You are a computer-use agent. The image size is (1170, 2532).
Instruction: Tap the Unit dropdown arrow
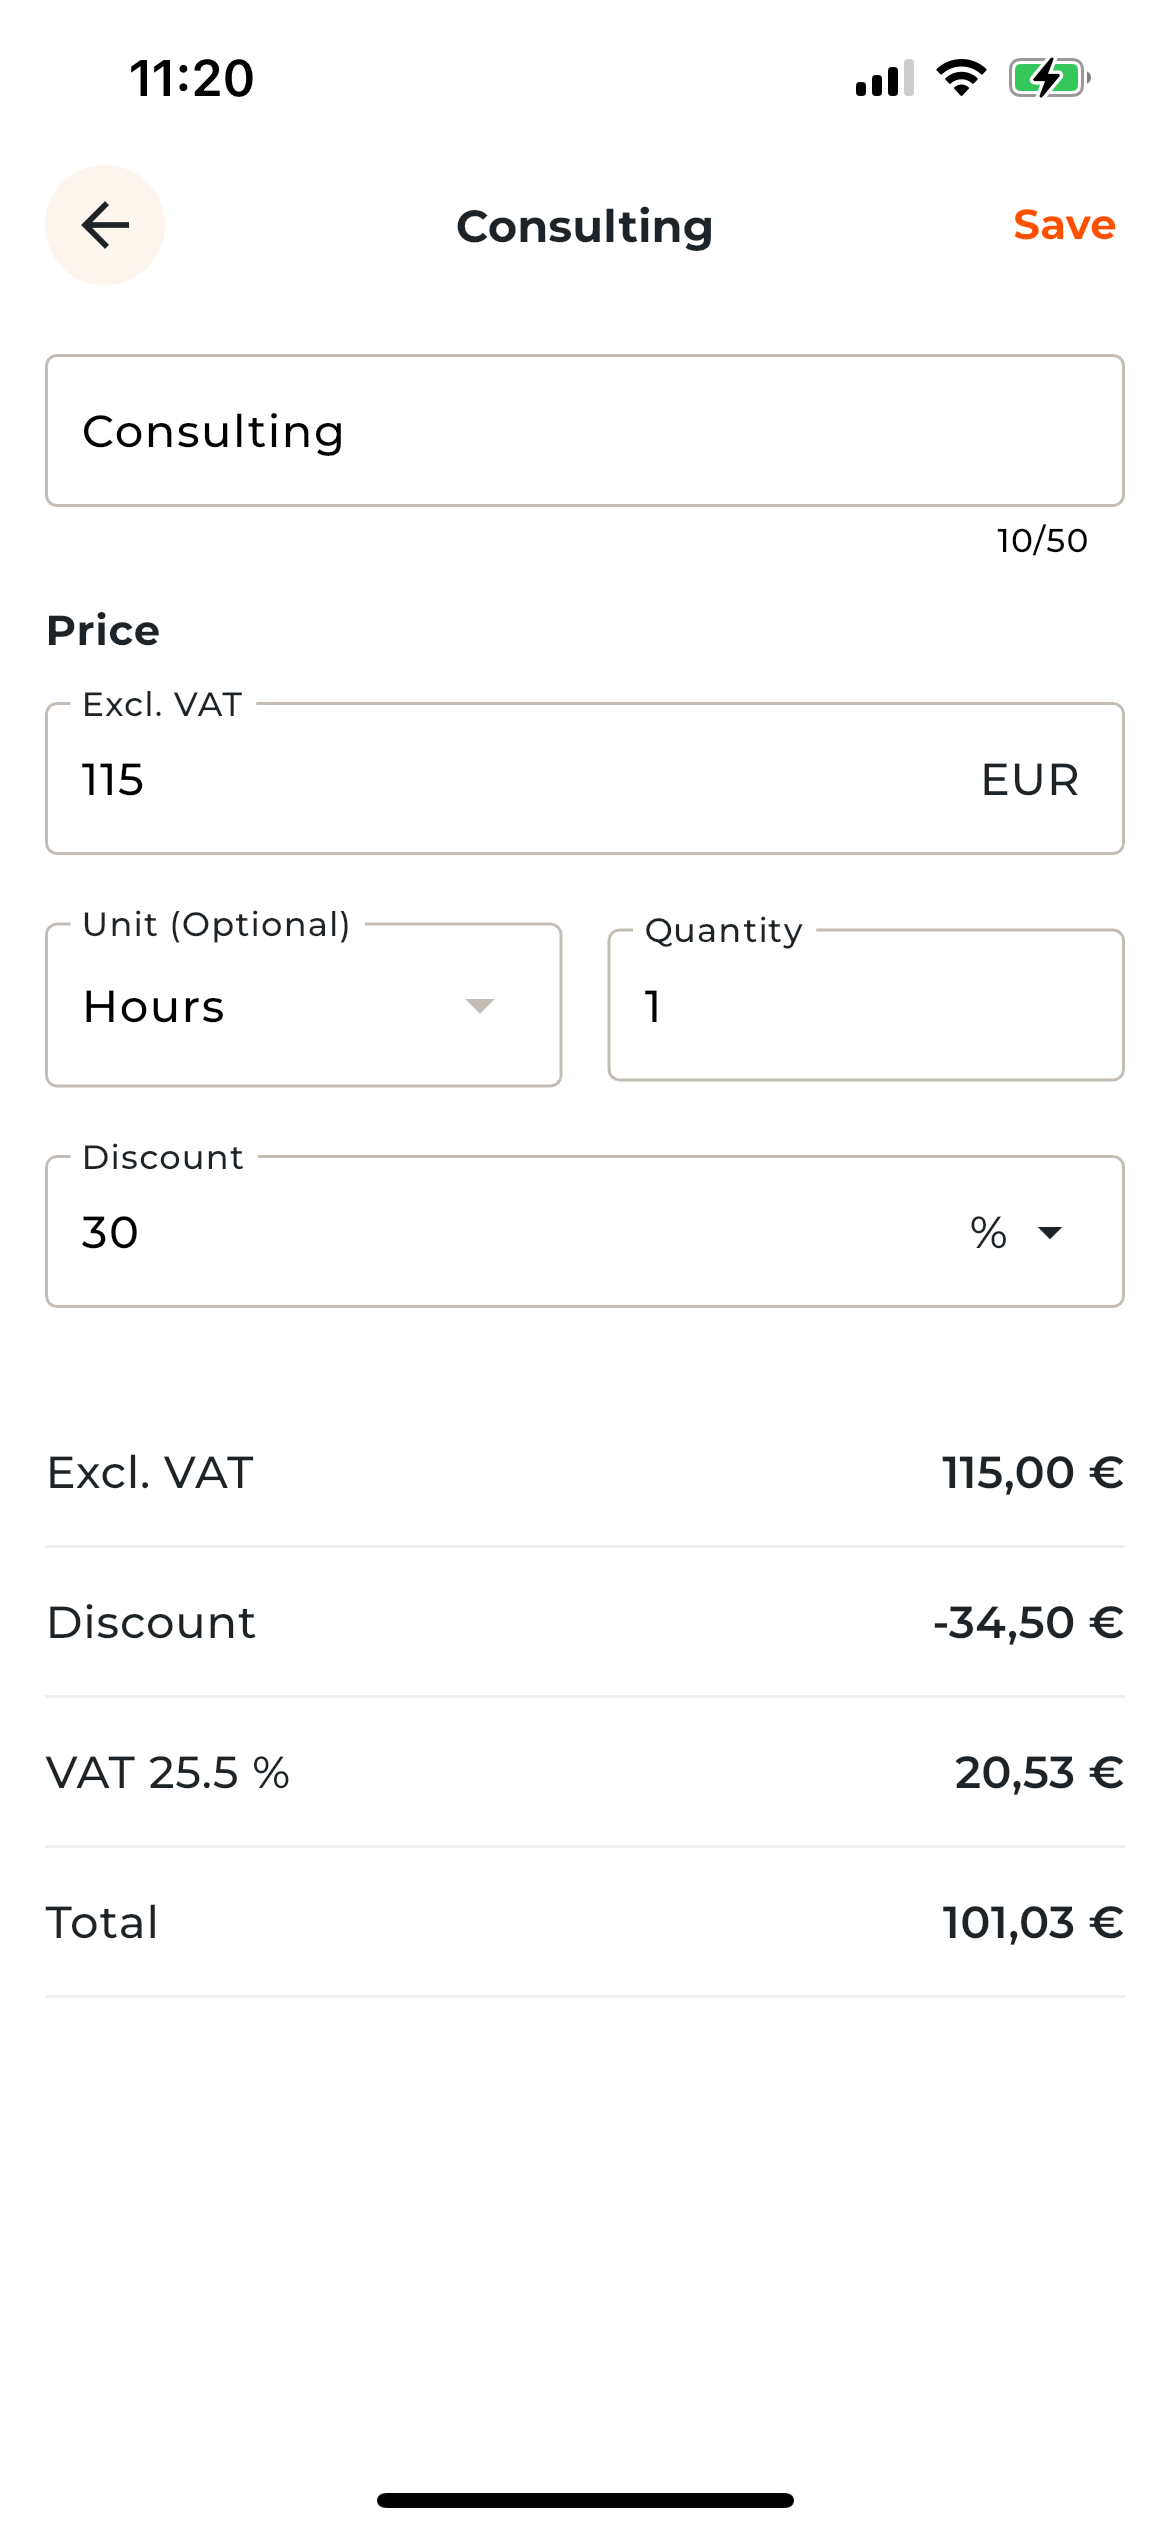coord(480,1006)
